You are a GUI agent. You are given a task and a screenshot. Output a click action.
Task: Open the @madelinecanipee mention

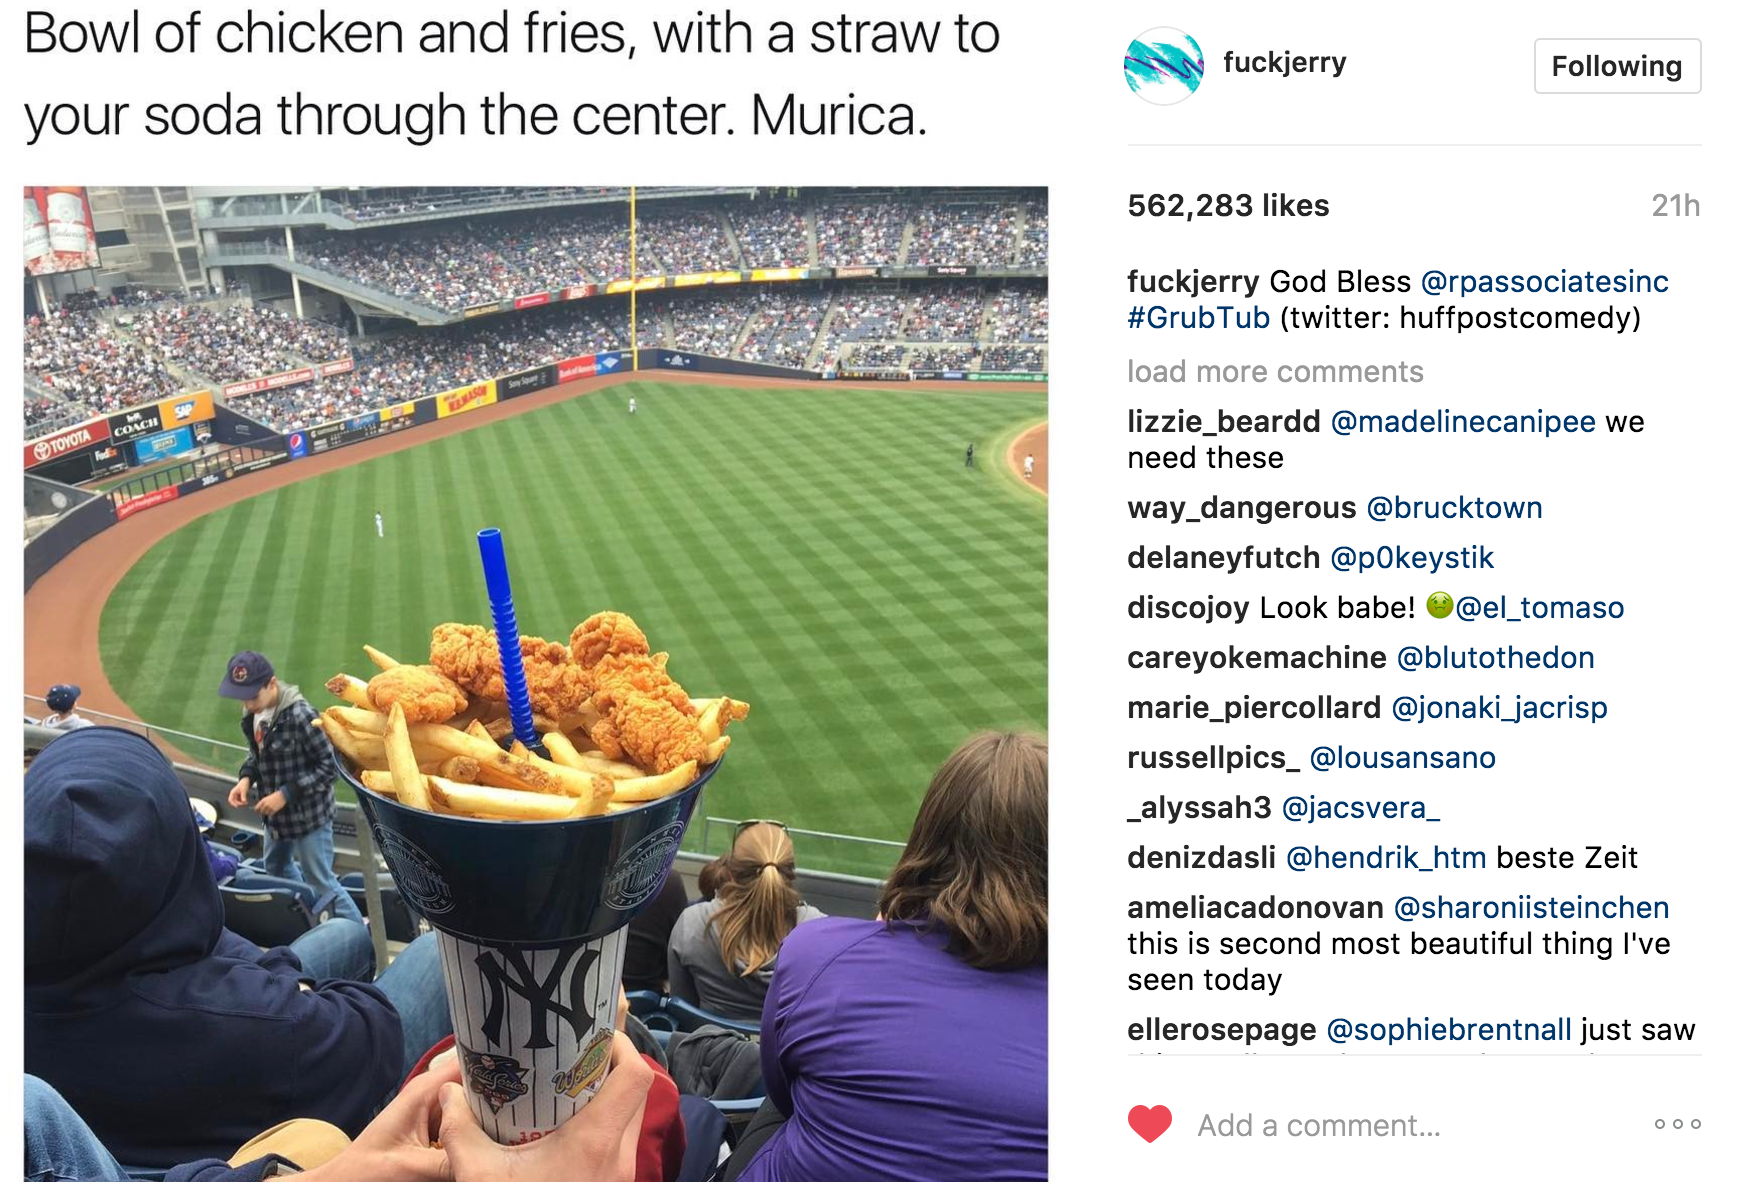(x=1462, y=422)
